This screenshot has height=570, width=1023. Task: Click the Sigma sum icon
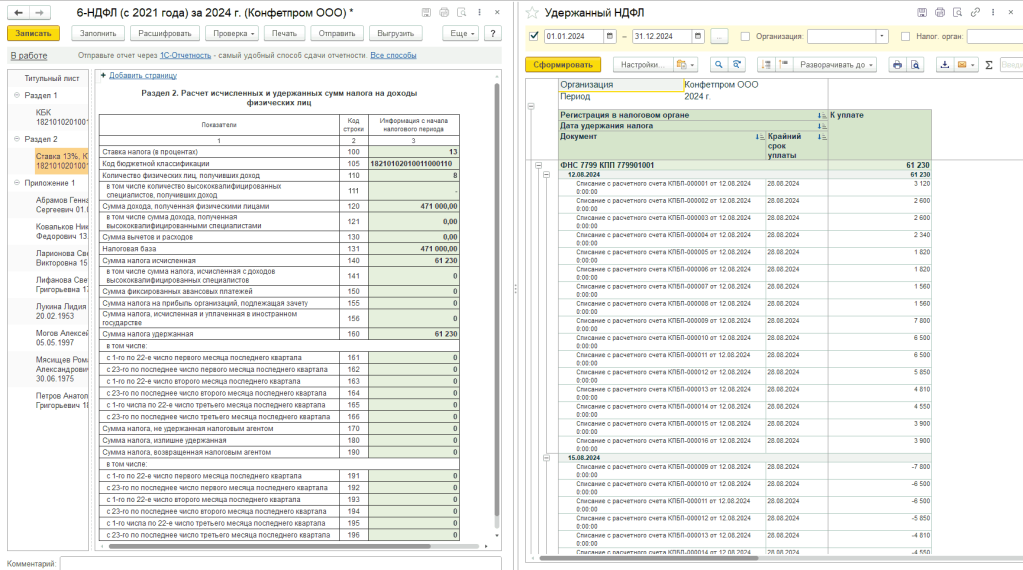coord(989,65)
